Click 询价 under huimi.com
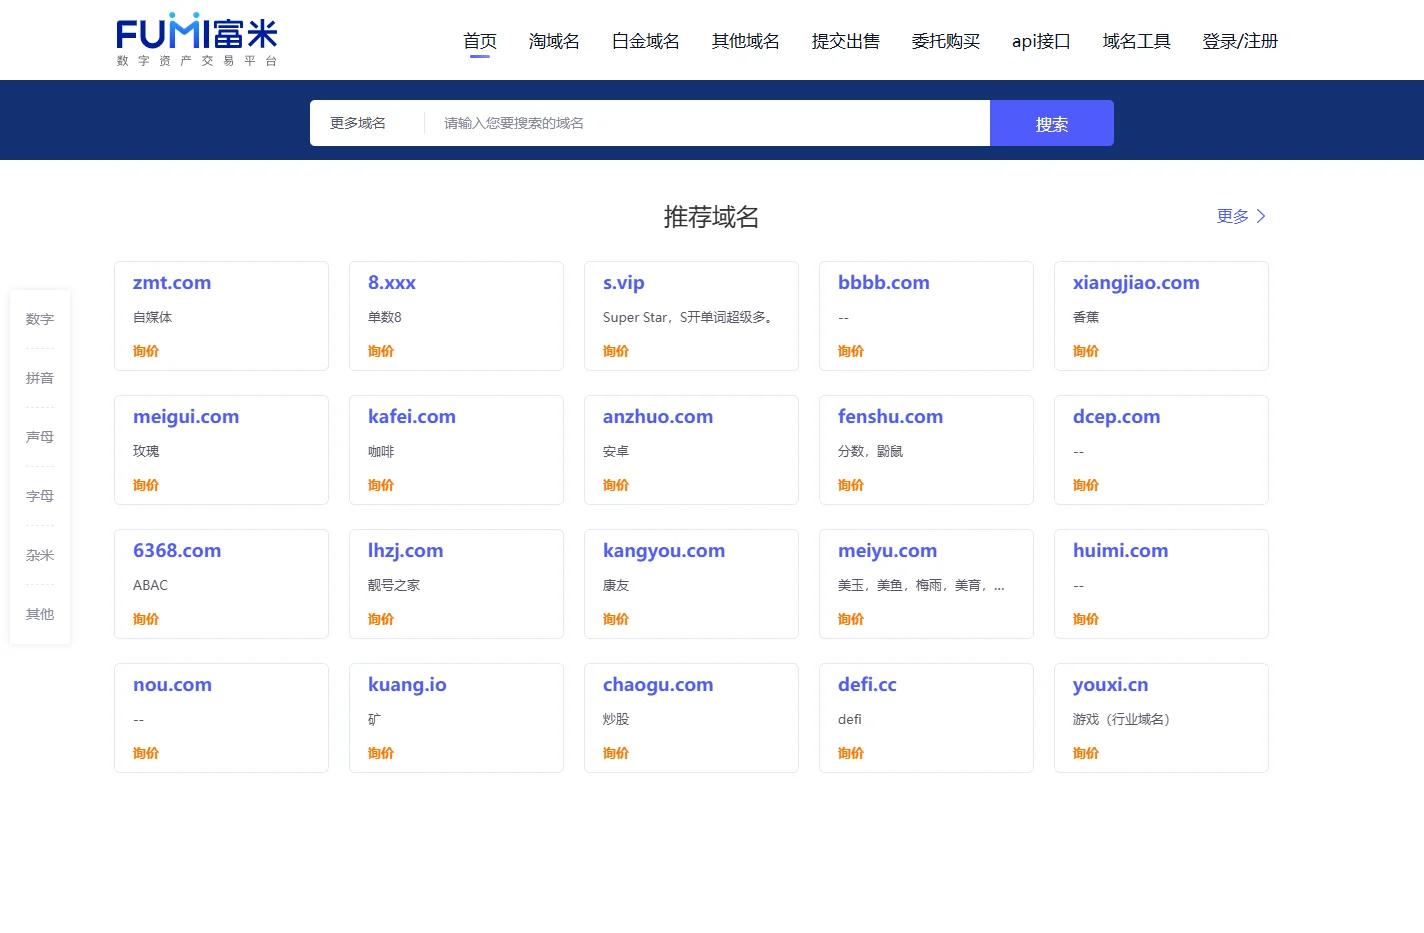This screenshot has height=933, width=1424. click(x=1086, y=619)
